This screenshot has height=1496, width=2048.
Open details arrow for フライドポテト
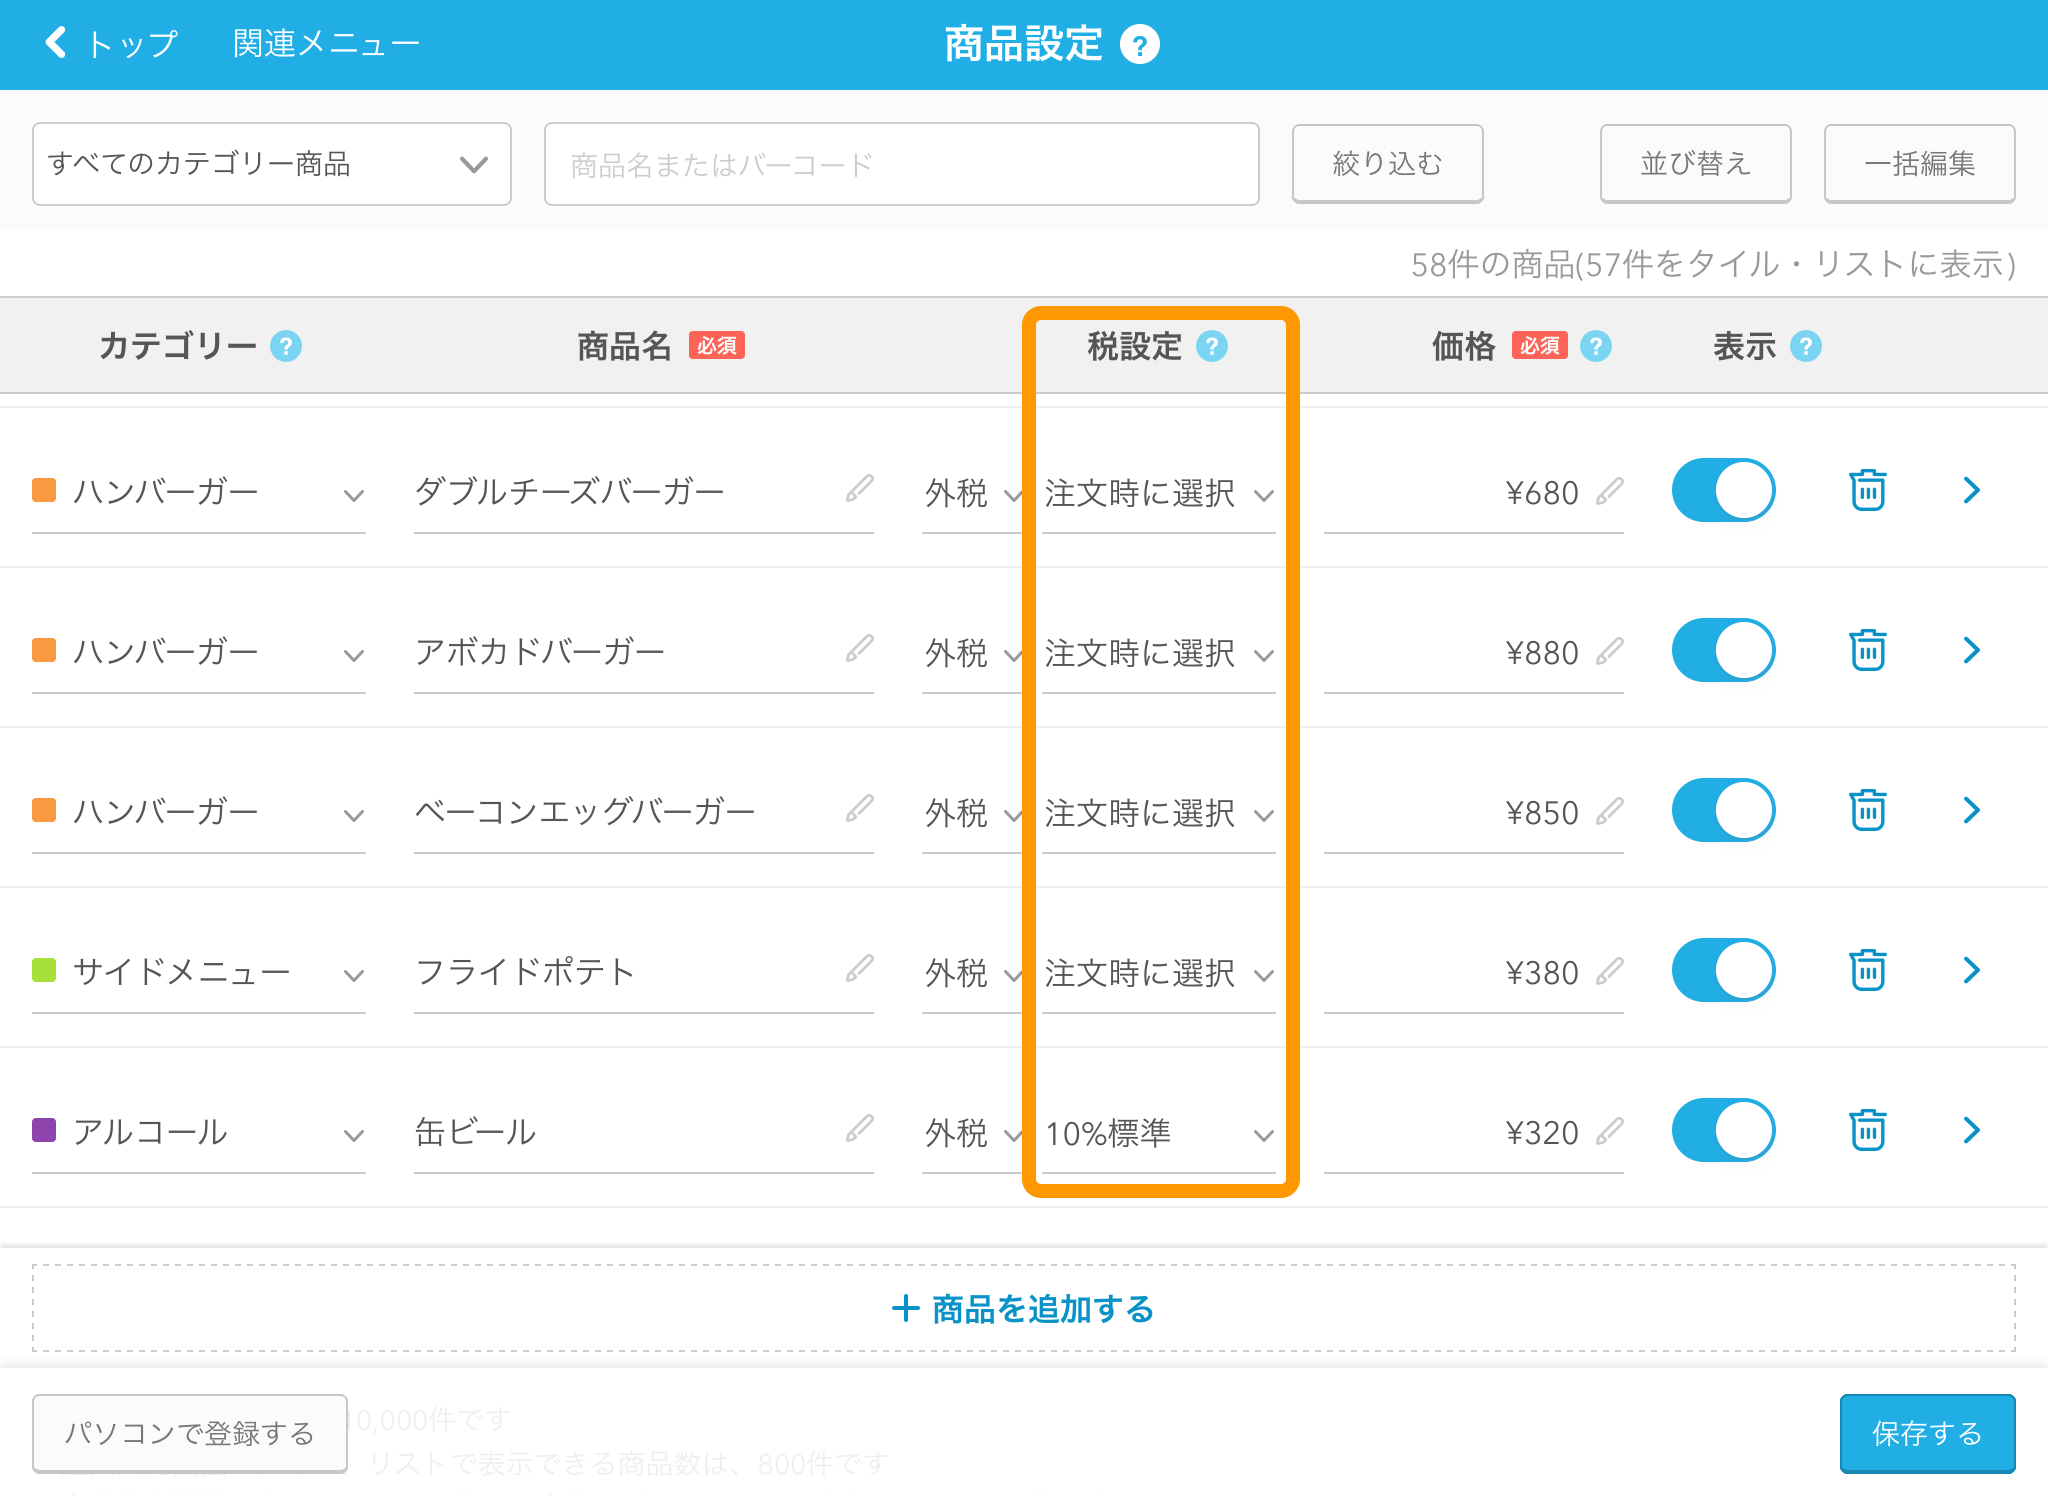click(1971, 970)
